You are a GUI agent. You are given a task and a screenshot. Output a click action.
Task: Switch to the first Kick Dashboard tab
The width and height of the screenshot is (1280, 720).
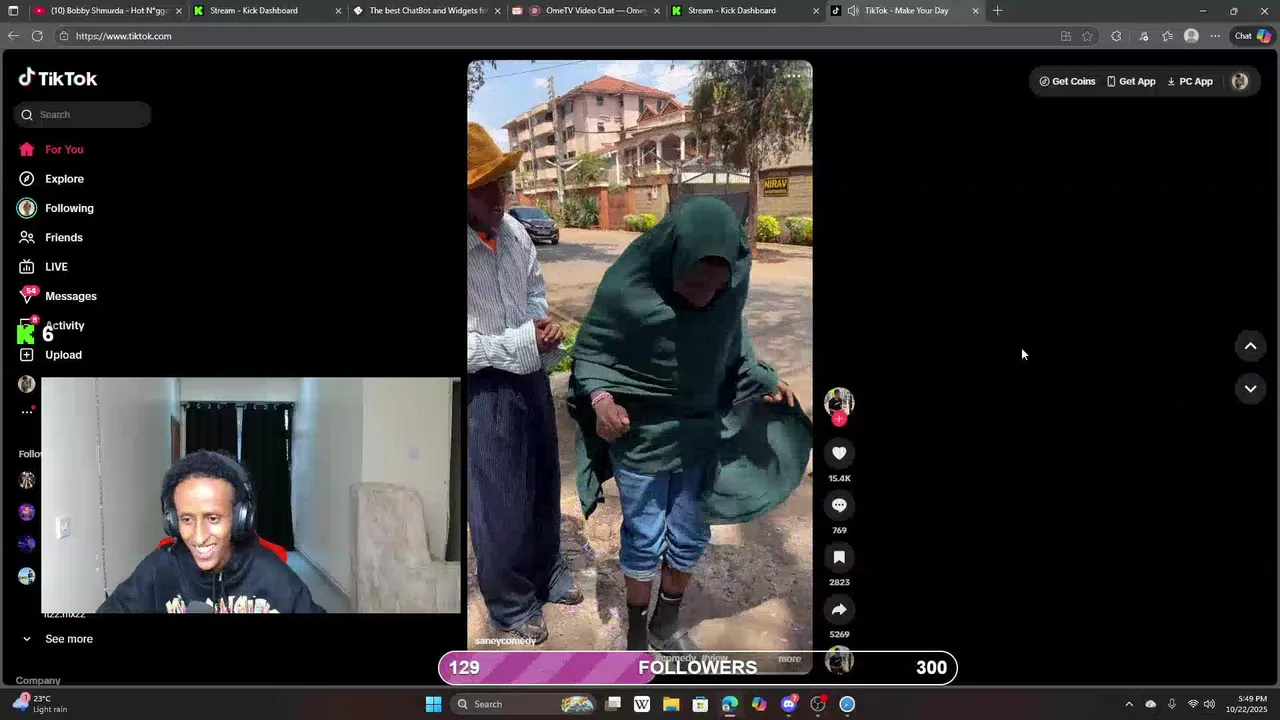[x=267, y=11]
